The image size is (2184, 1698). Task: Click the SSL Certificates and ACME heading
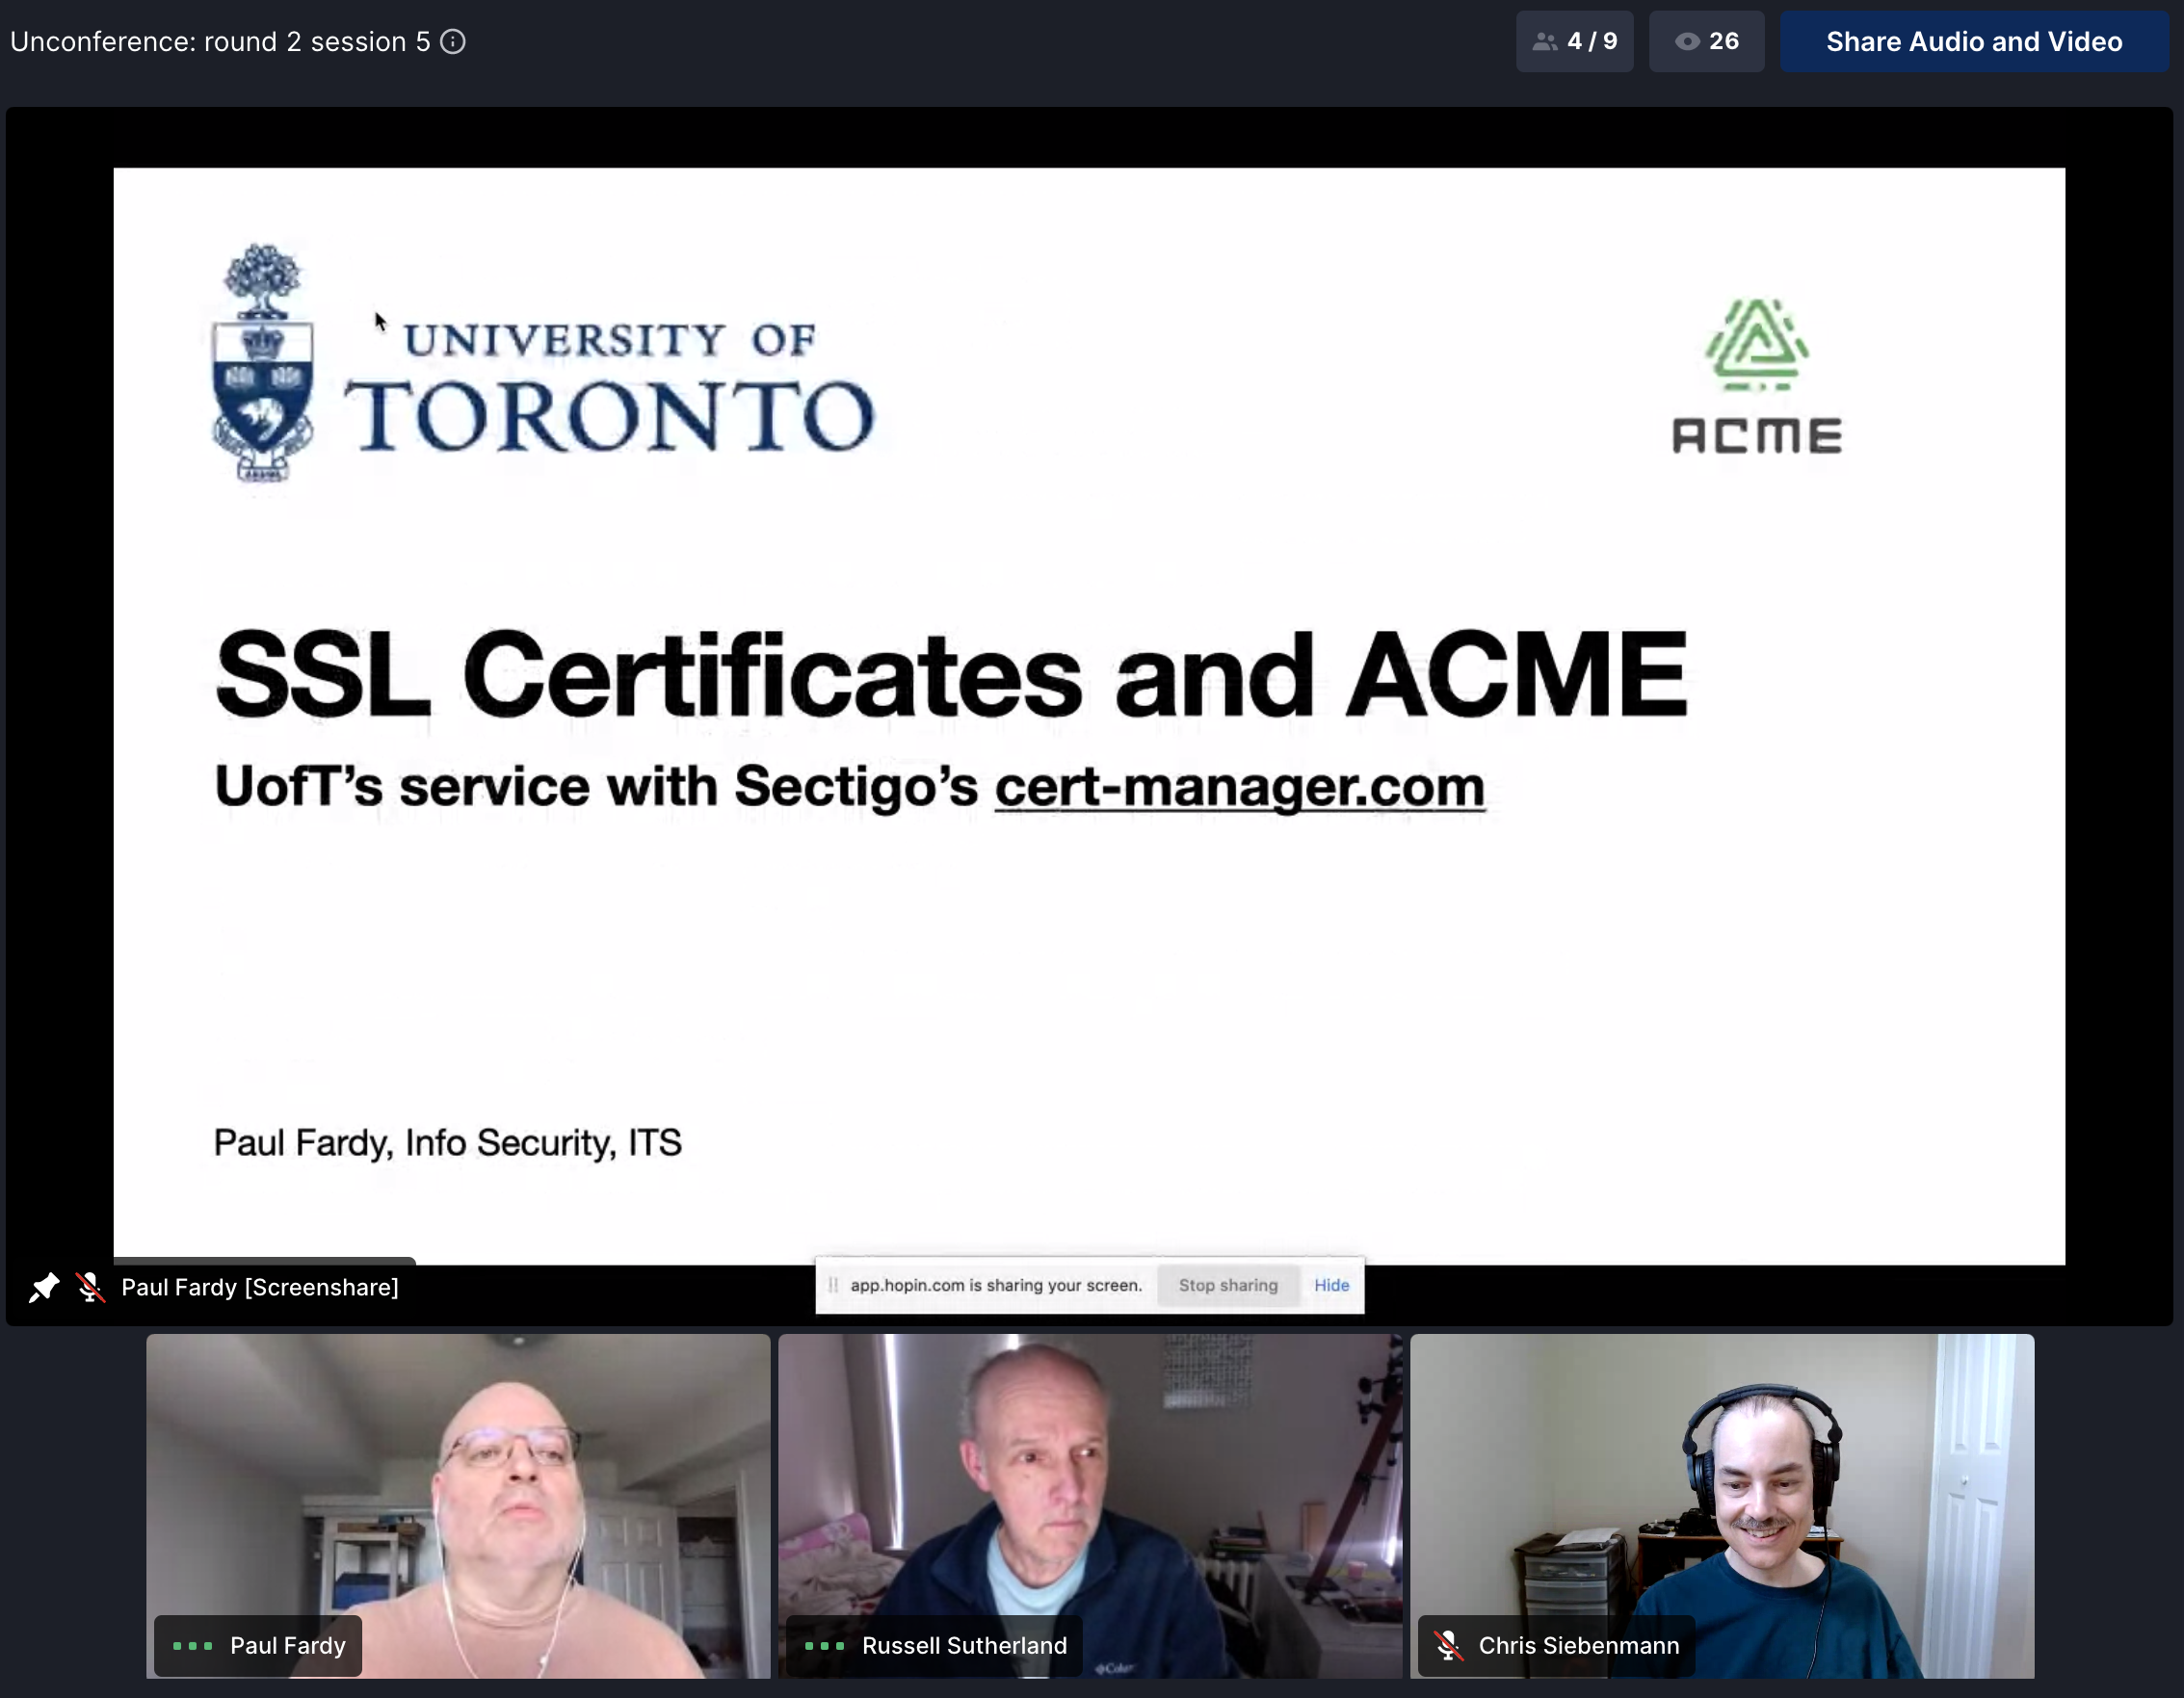951,674
